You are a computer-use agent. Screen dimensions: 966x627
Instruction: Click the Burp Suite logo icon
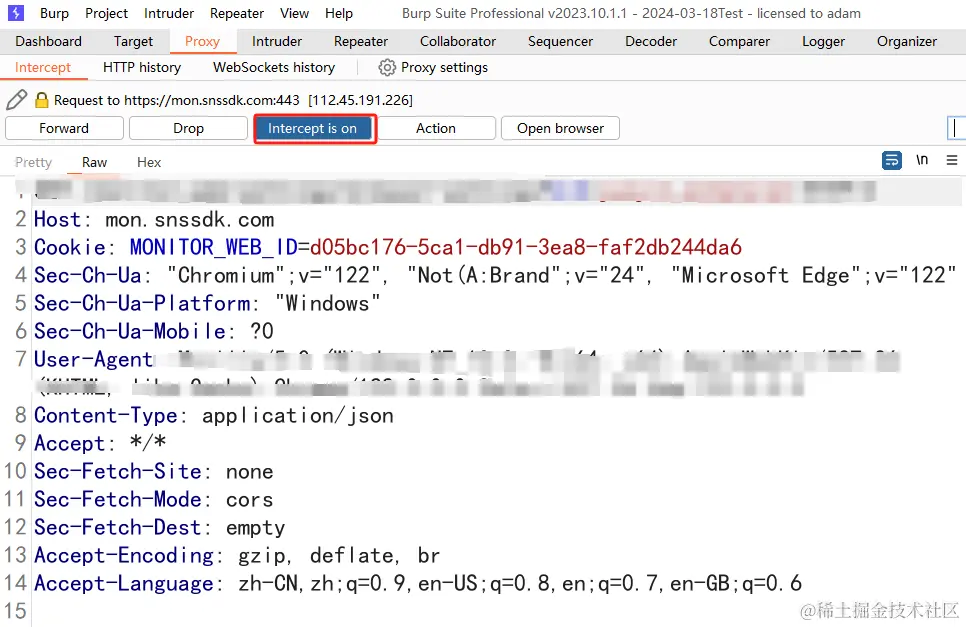coord(15,13)
